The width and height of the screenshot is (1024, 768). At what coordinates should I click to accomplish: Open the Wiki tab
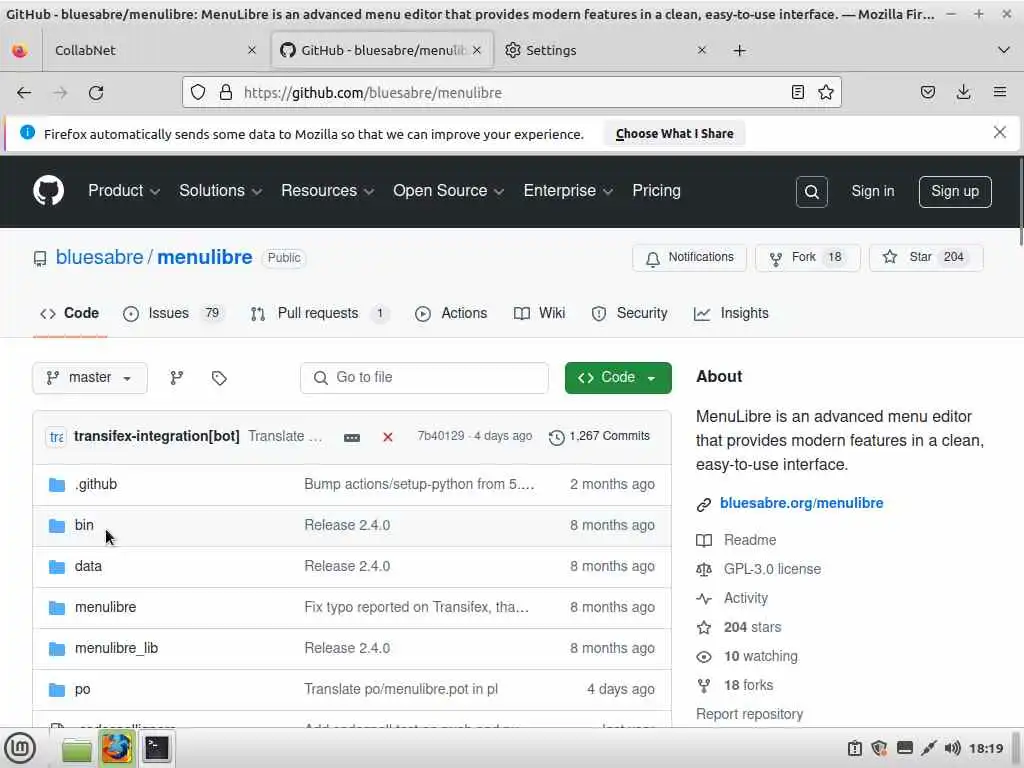click(x=539, y=313)
